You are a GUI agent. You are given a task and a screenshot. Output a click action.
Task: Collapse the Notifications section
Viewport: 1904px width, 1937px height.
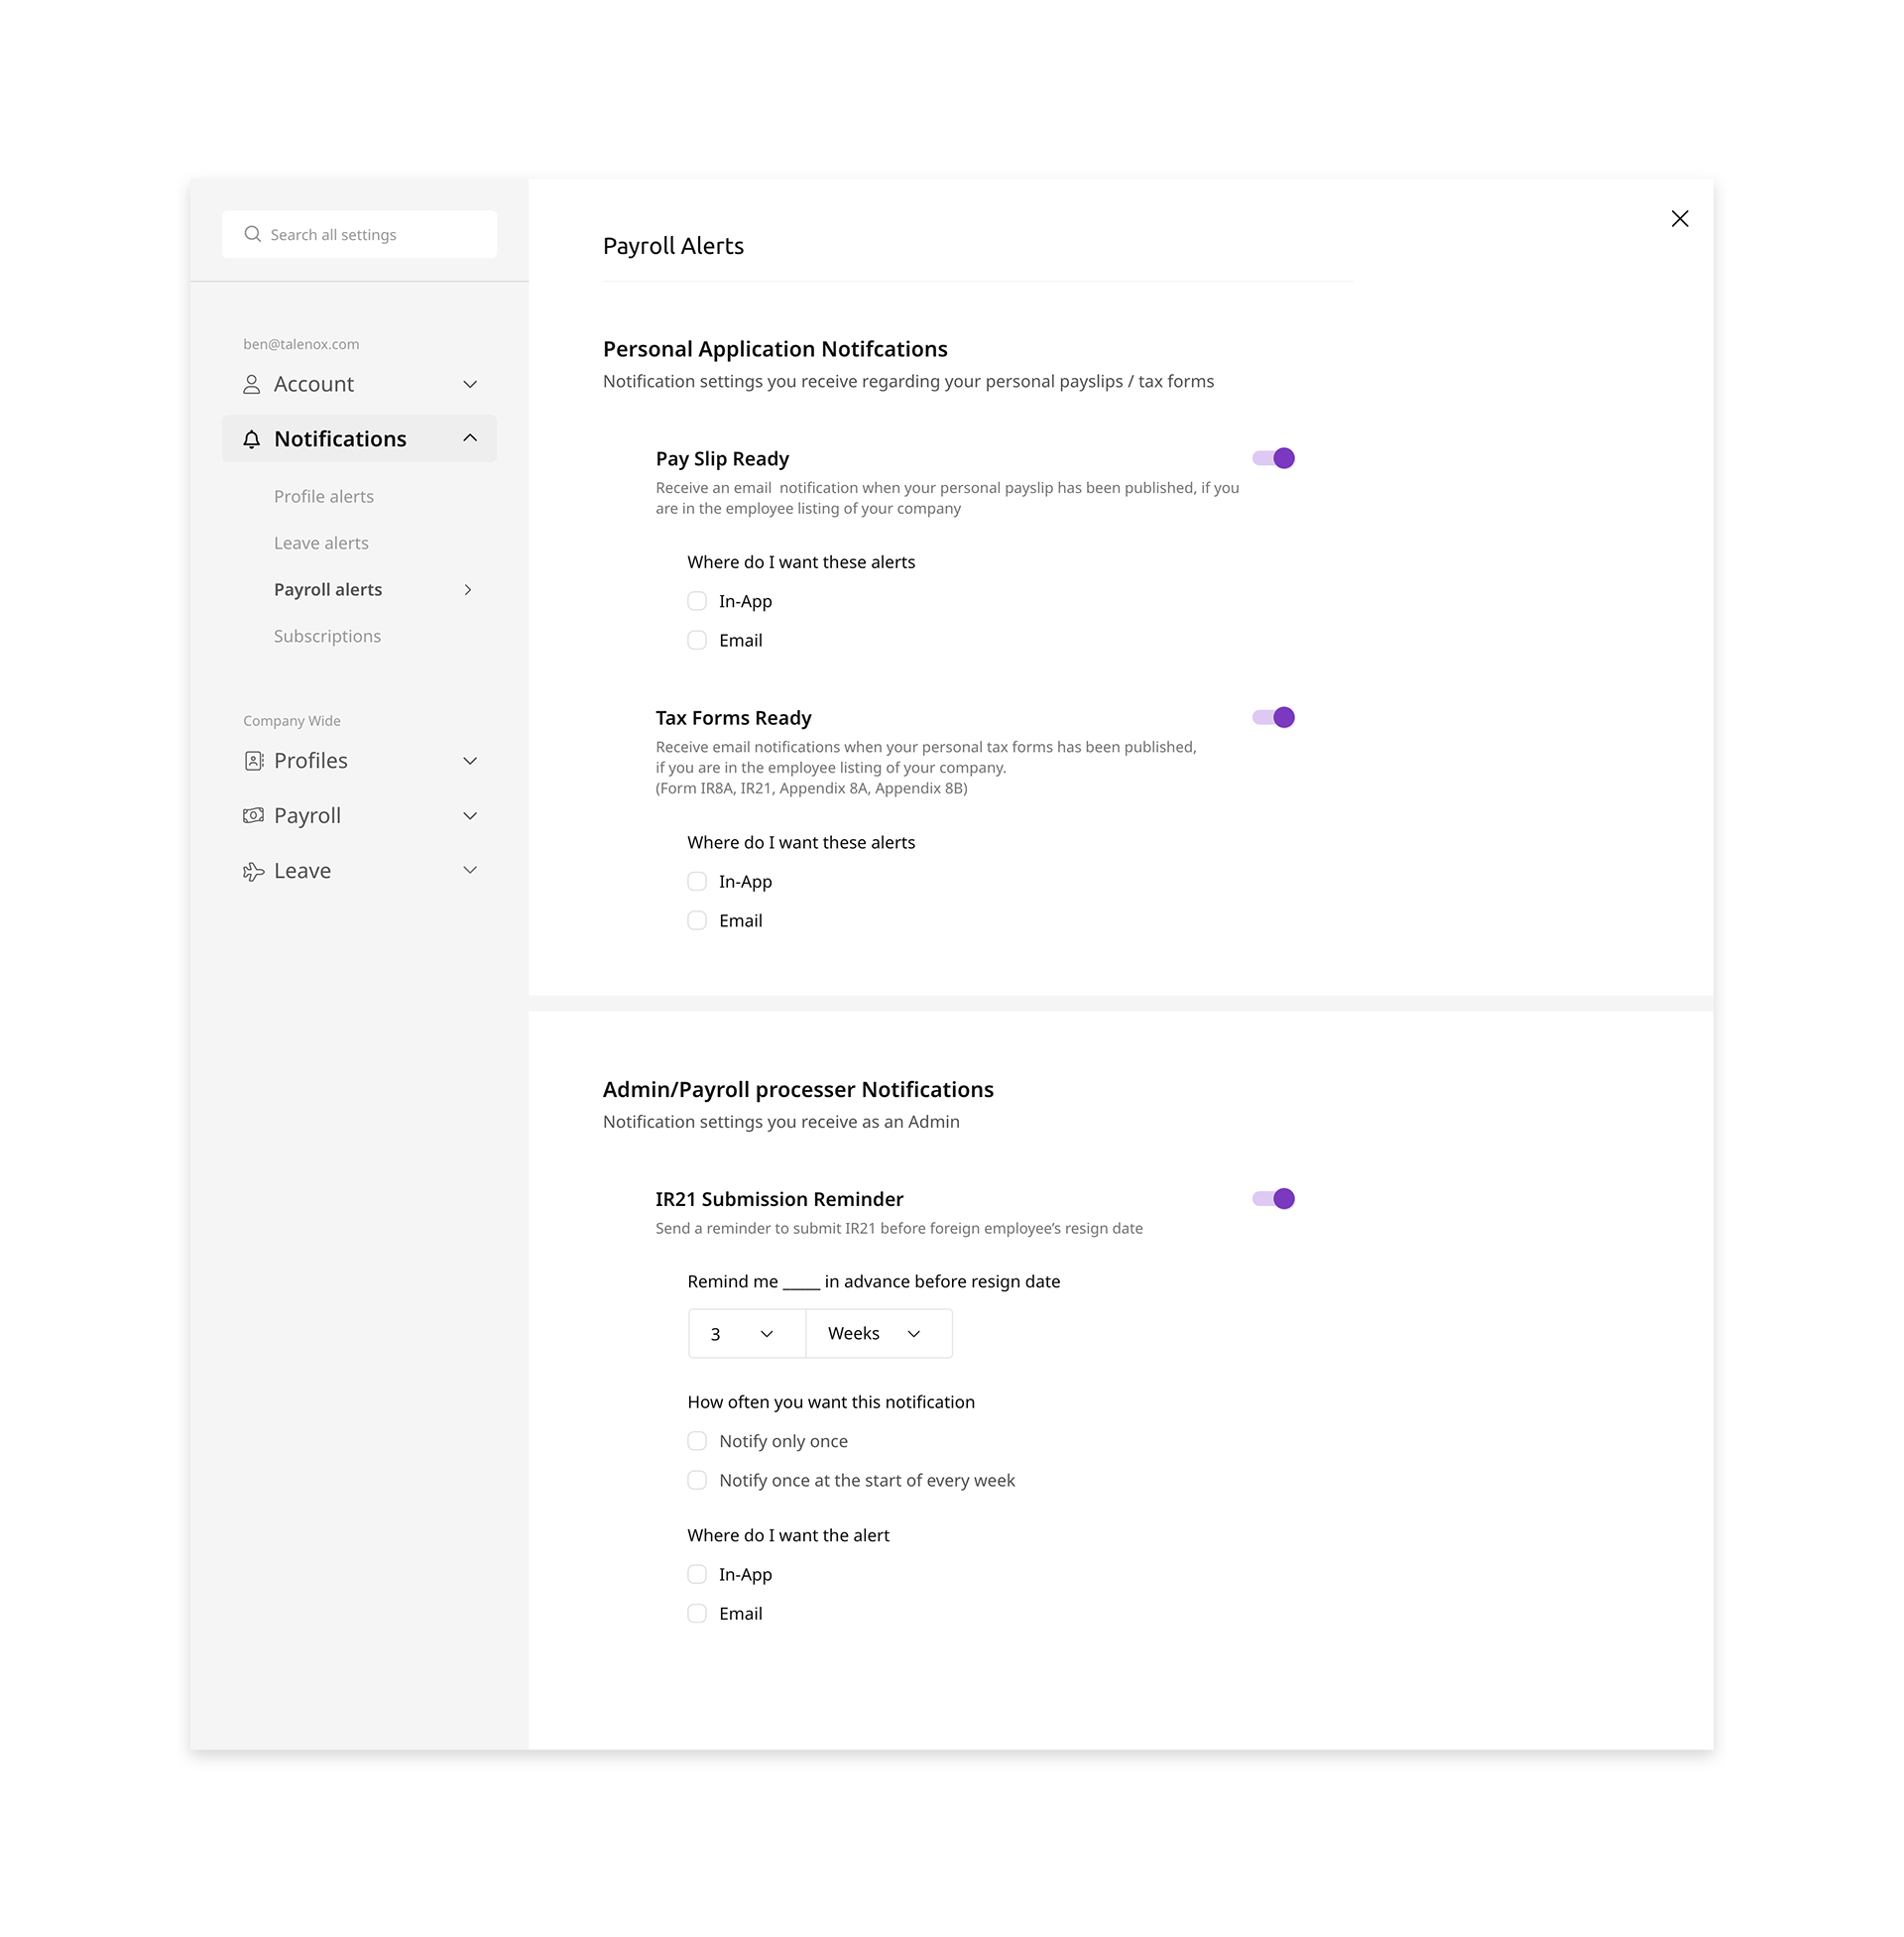pos(470,439)
